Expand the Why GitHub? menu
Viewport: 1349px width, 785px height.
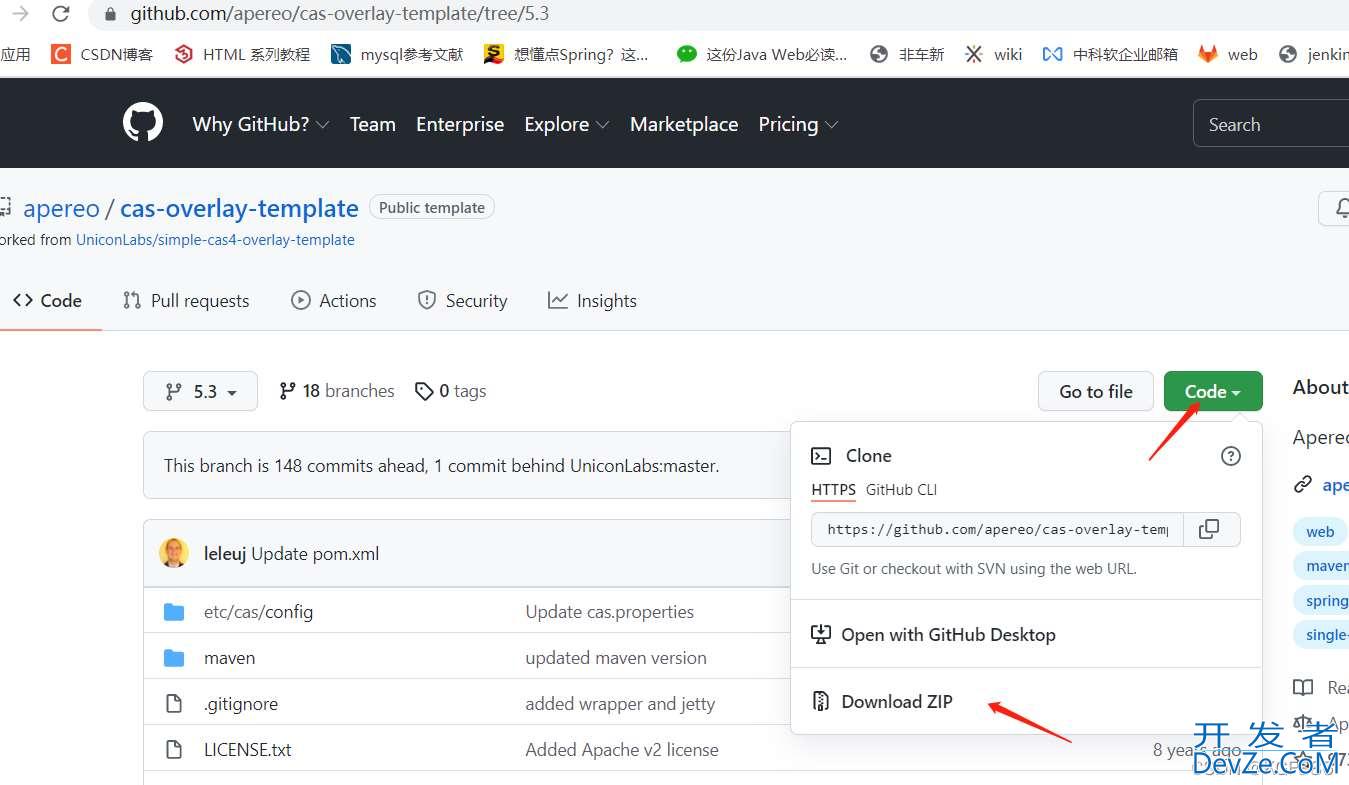(x=260, y=124)
